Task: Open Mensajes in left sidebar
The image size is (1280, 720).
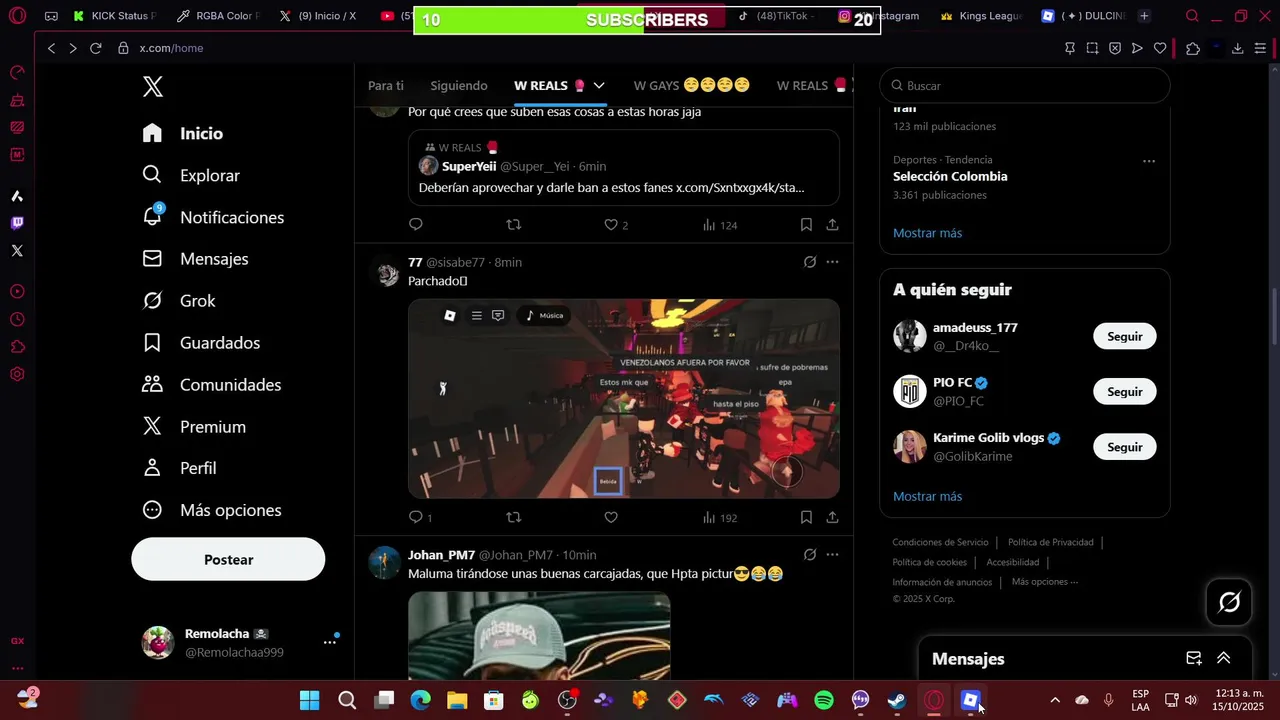Action: (195, 259)
